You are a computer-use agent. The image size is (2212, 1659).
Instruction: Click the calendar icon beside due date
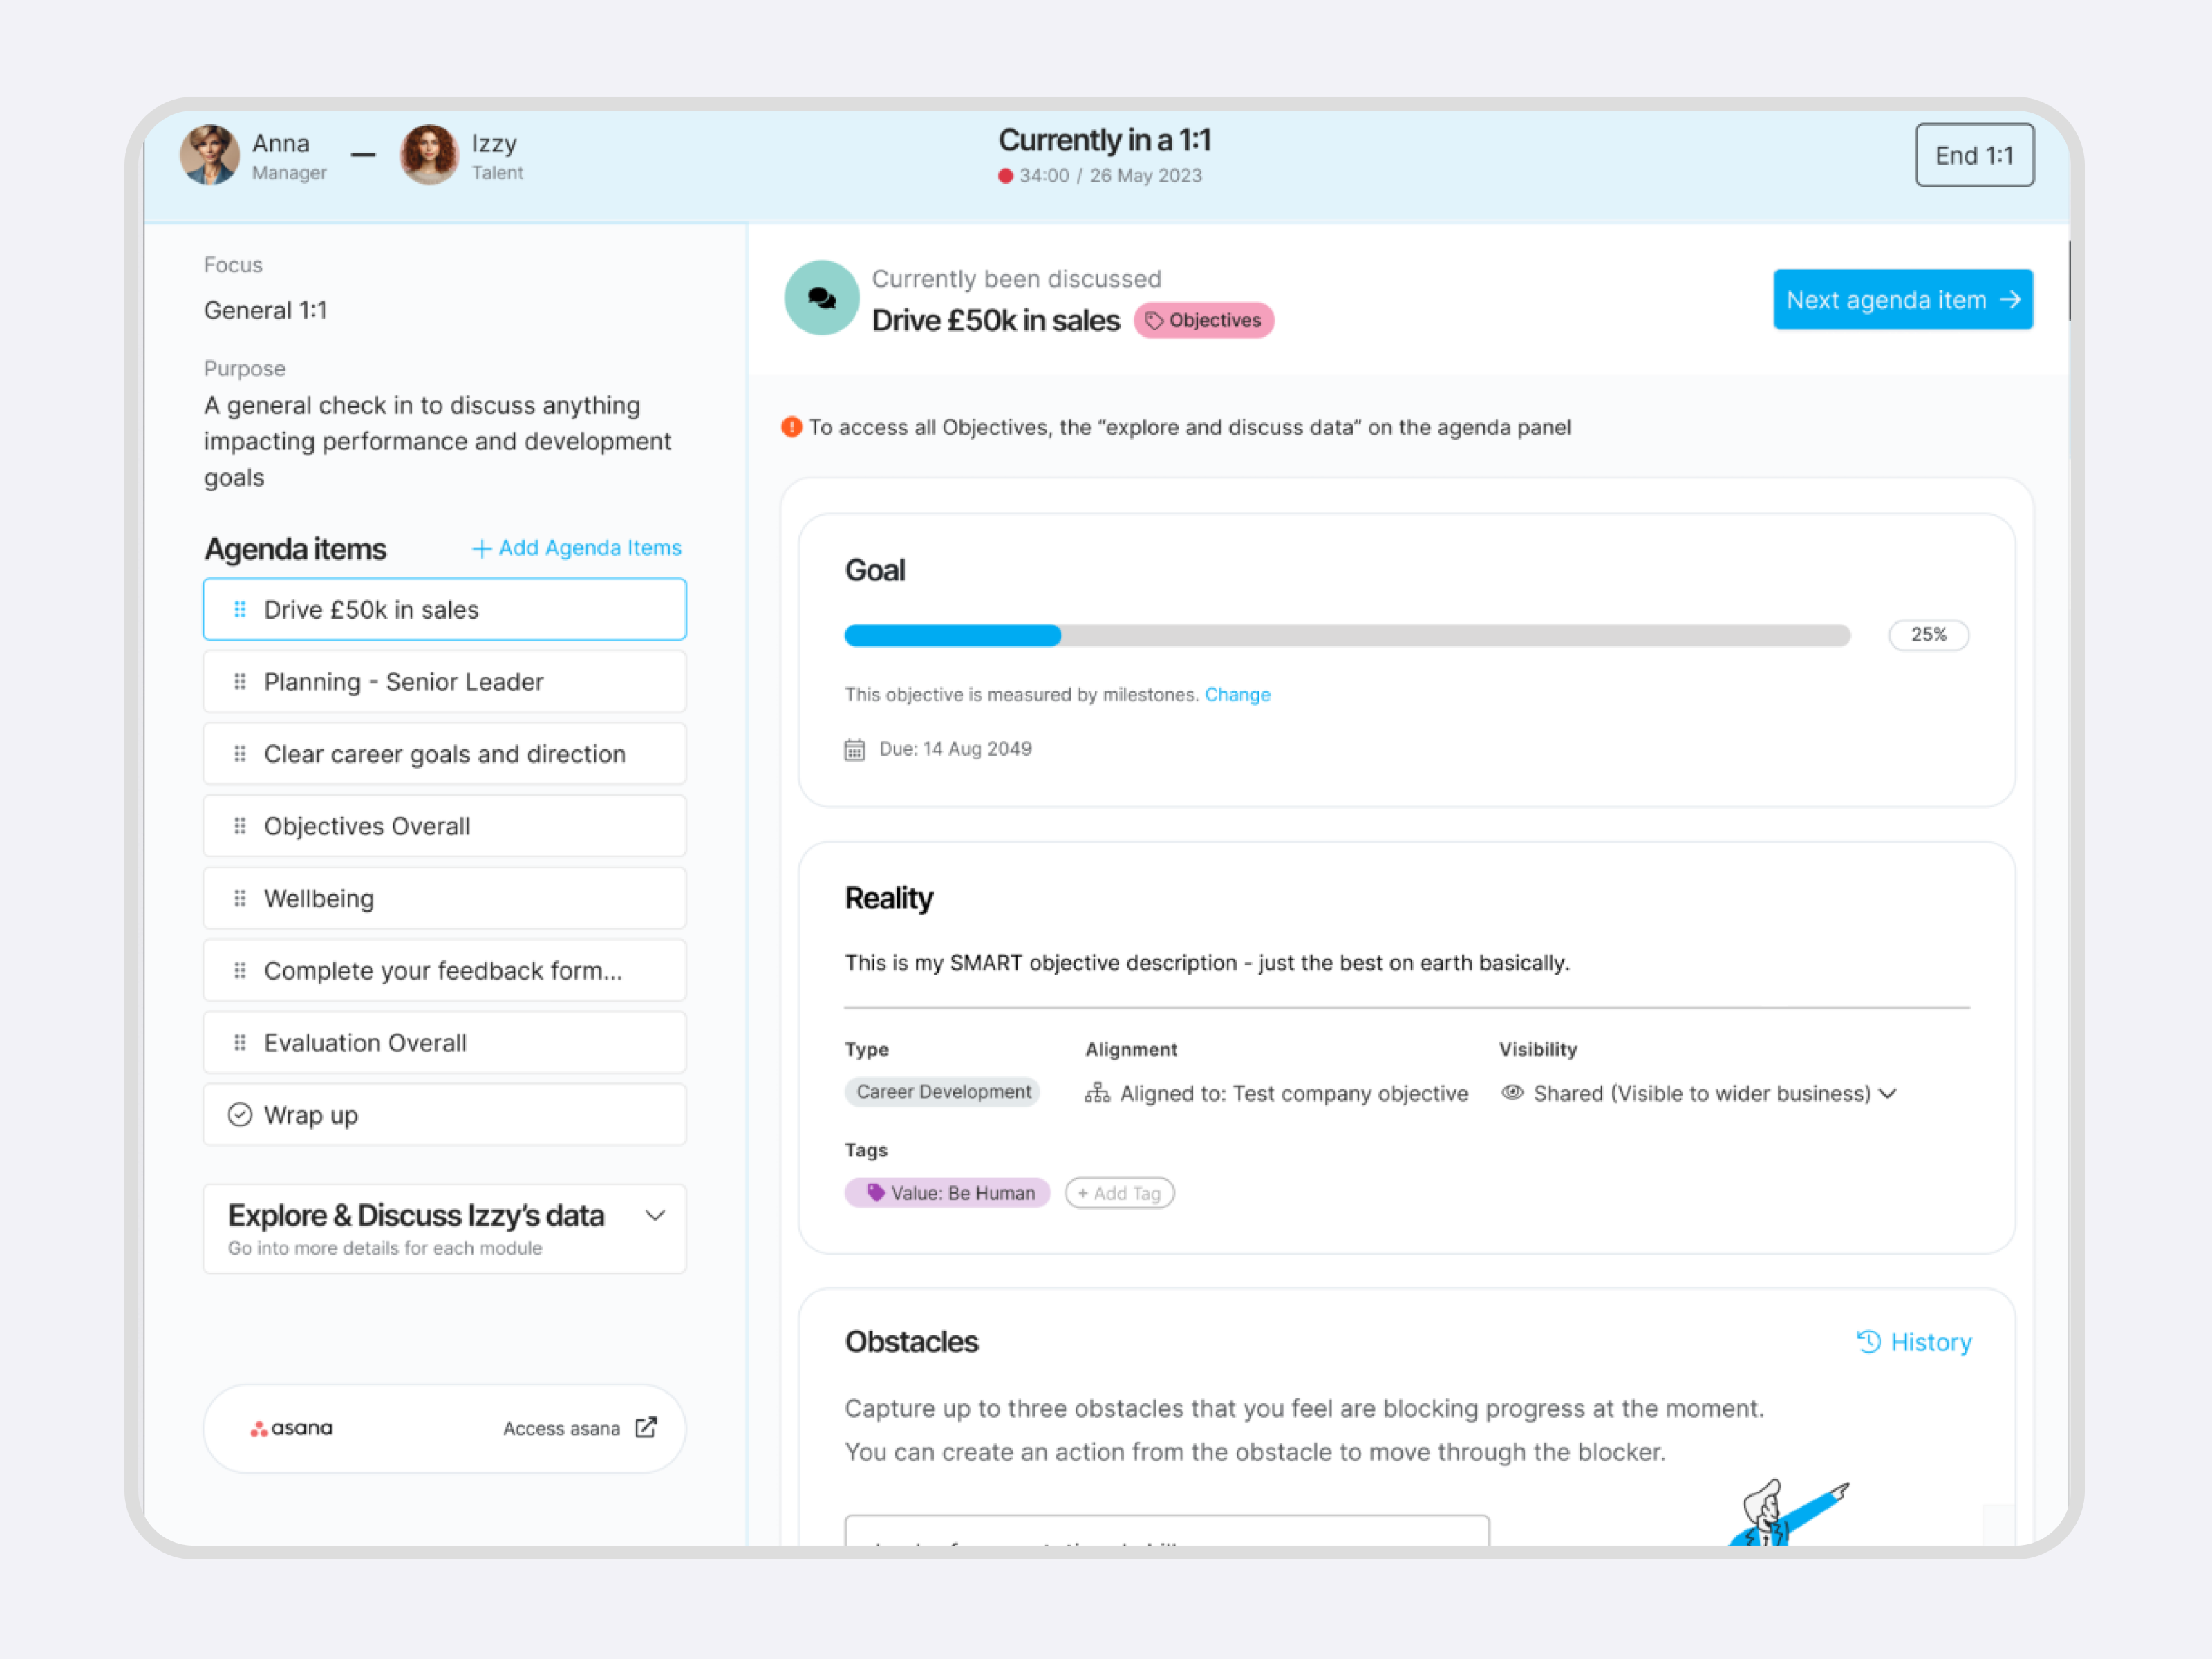[x=854, y=749]
